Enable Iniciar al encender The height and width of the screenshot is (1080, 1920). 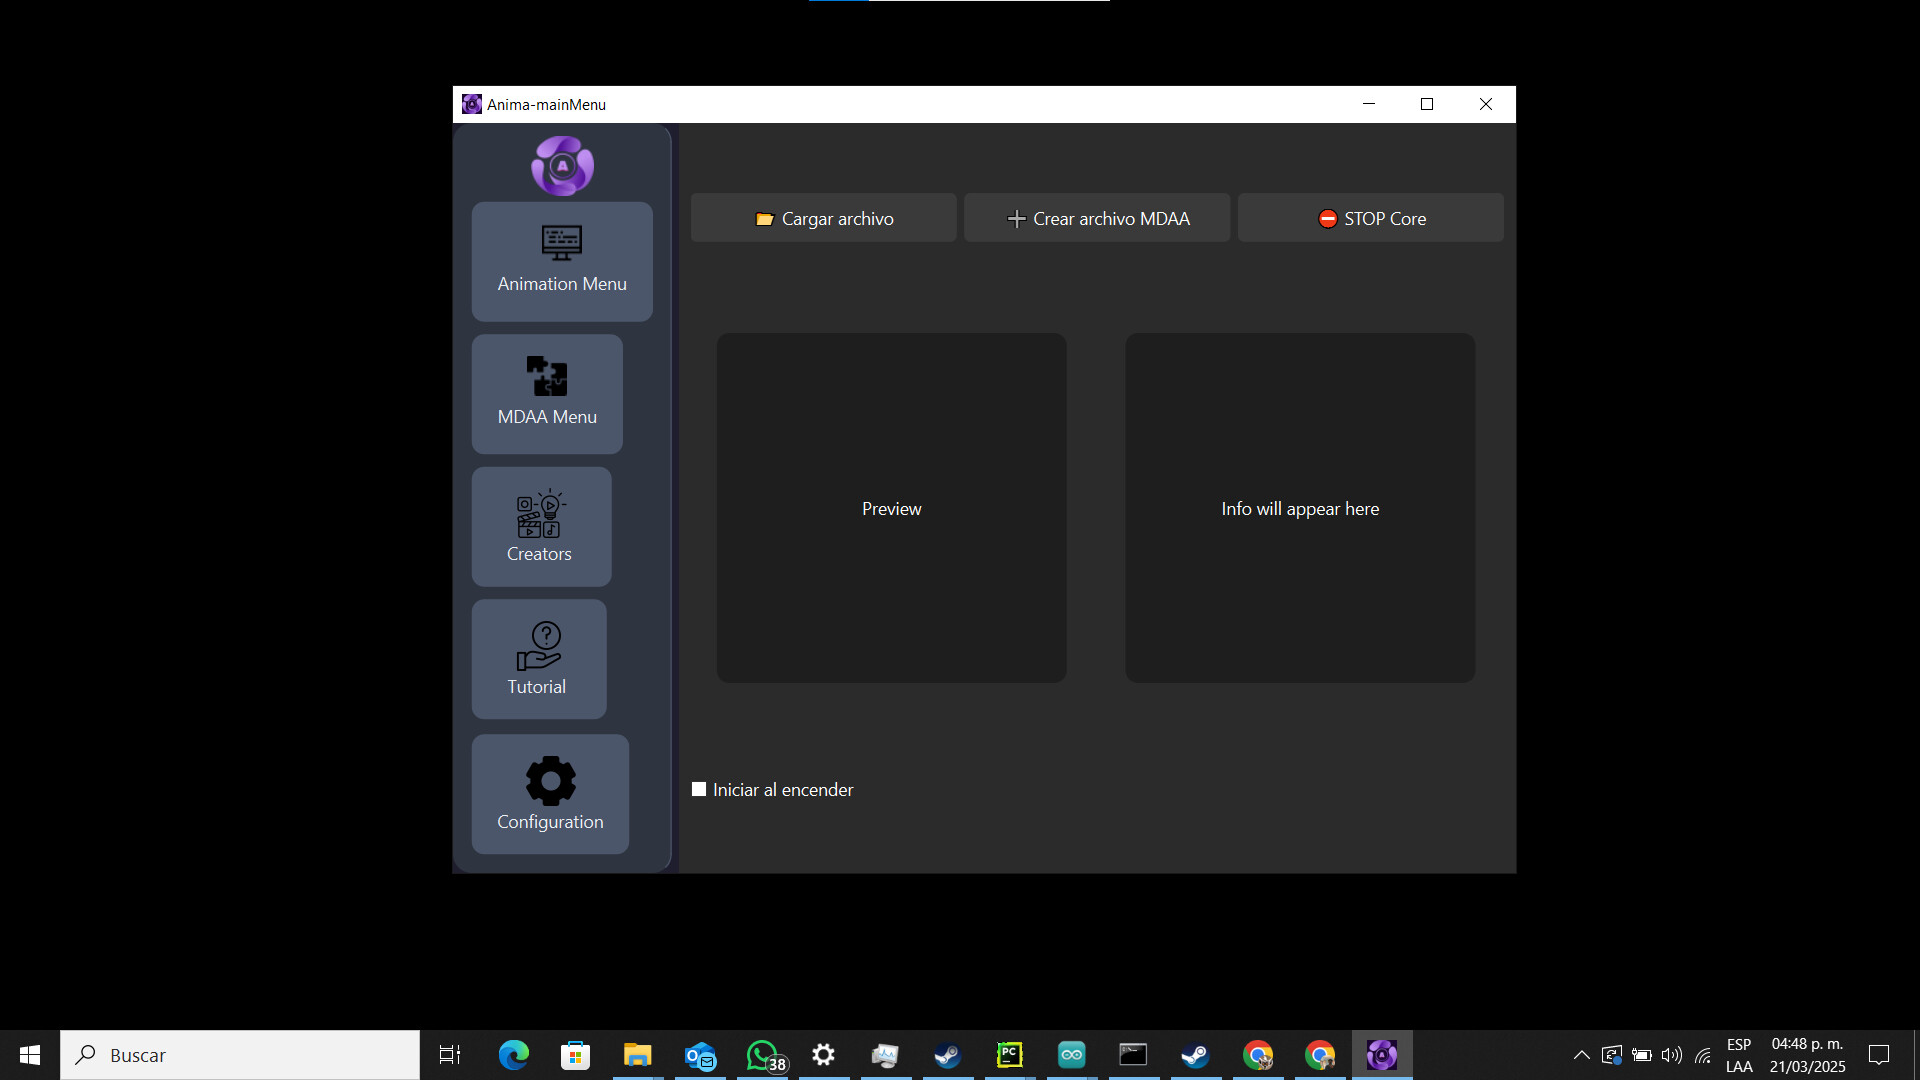[698, 789]
